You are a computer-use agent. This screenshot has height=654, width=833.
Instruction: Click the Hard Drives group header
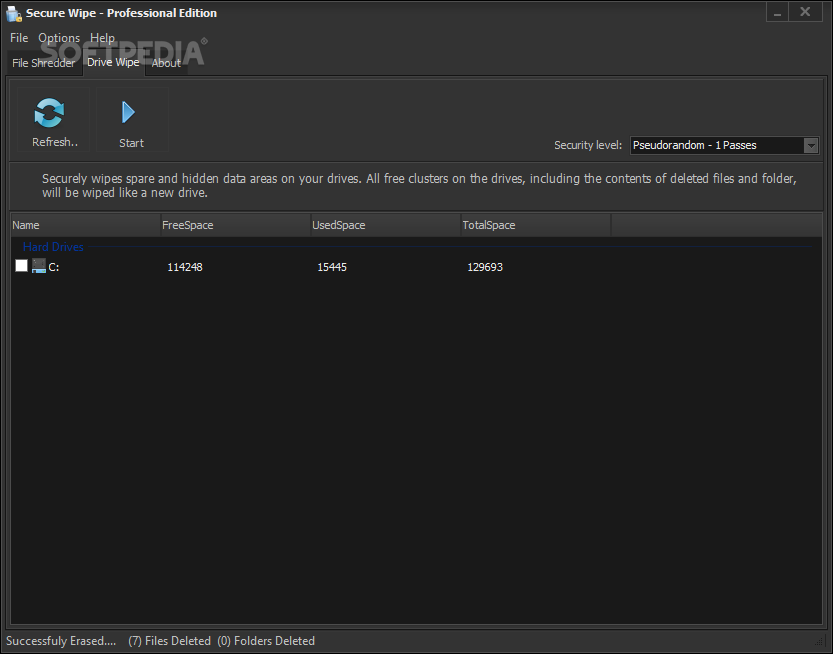(x=53, y=247)
